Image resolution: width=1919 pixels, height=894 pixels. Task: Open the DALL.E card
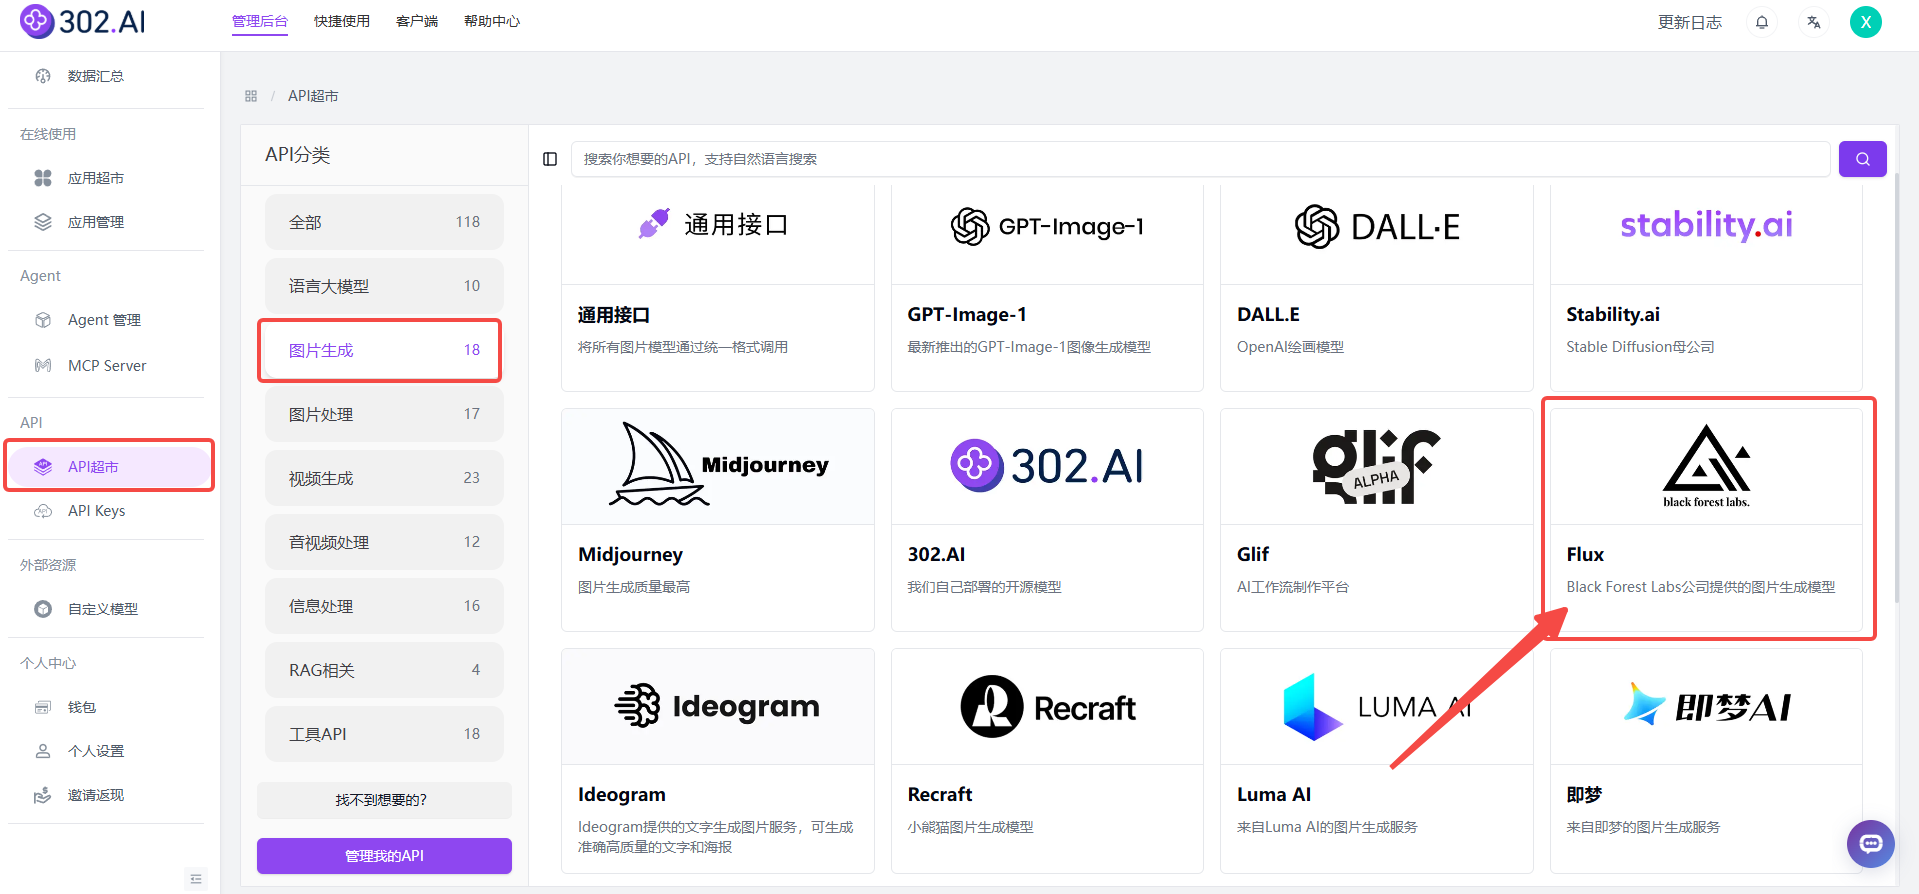coord(1377,288)
